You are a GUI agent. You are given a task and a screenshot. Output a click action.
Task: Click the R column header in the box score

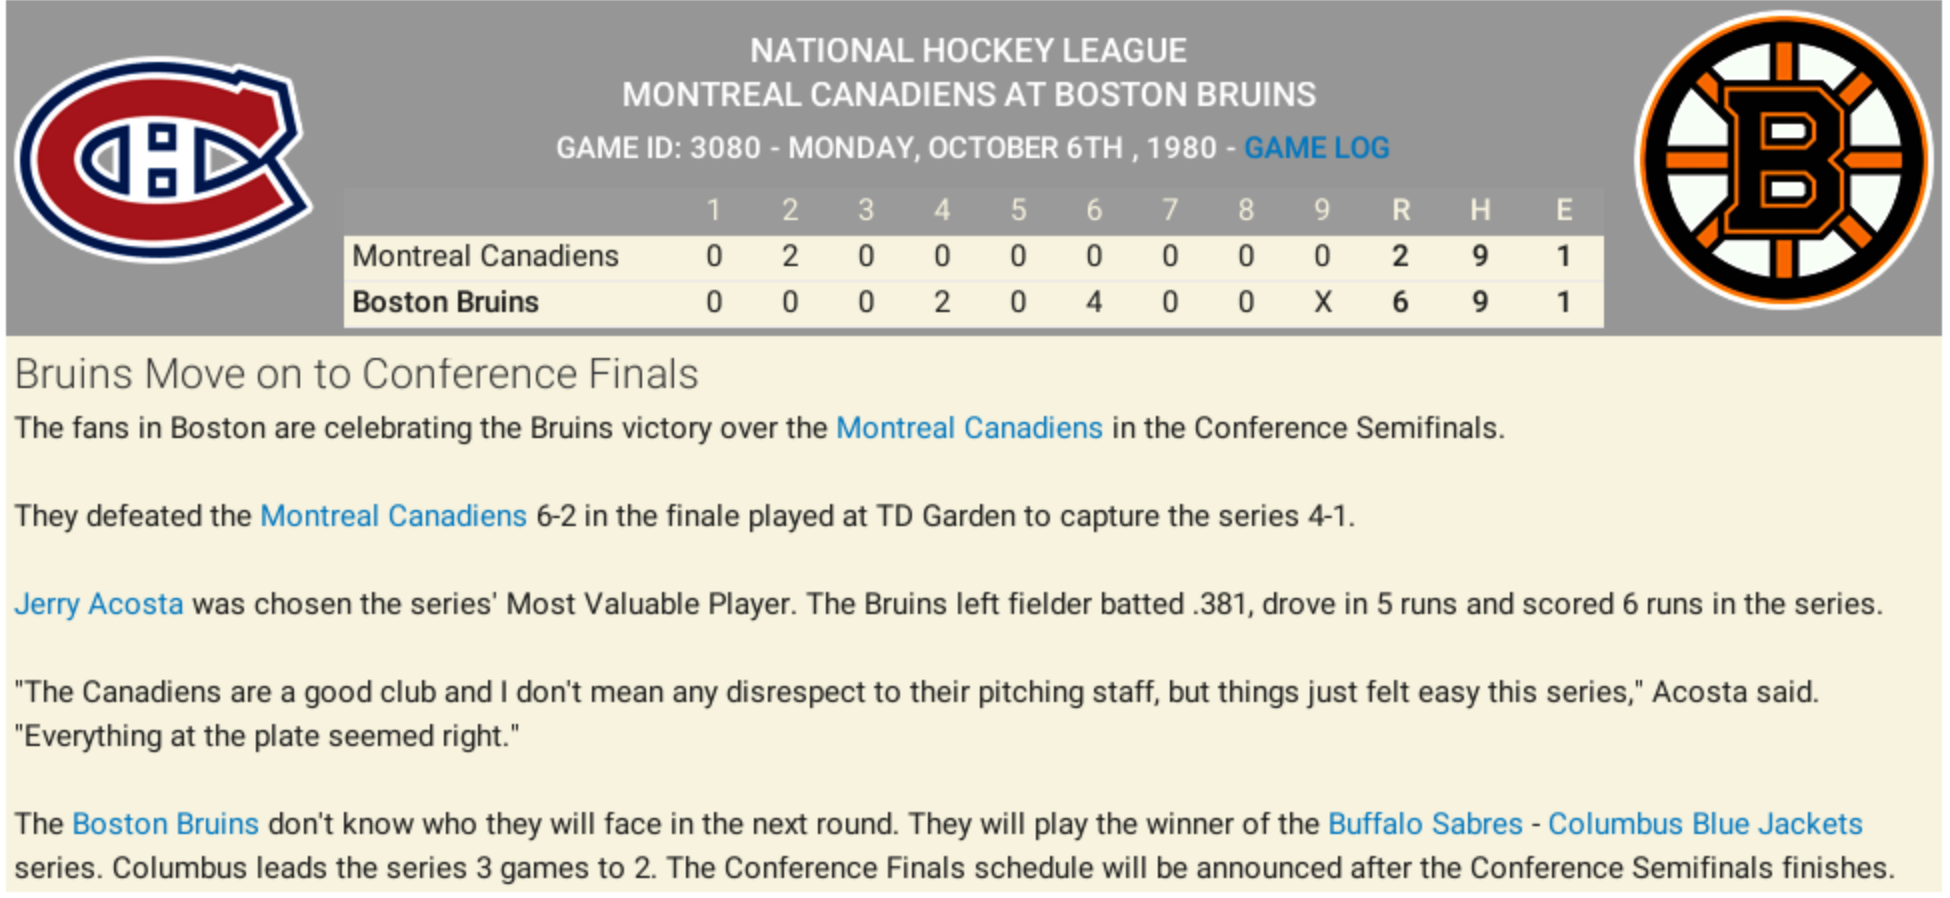point(1401,210)
